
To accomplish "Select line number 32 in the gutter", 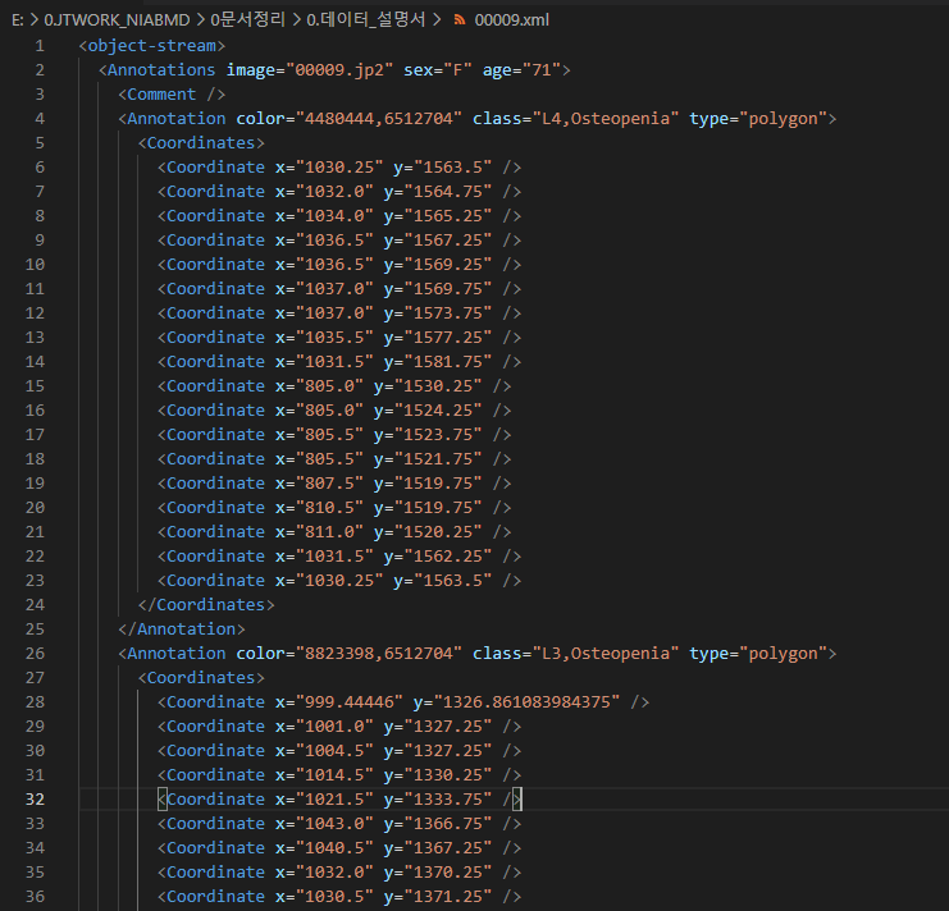I will tap(35, 799).
